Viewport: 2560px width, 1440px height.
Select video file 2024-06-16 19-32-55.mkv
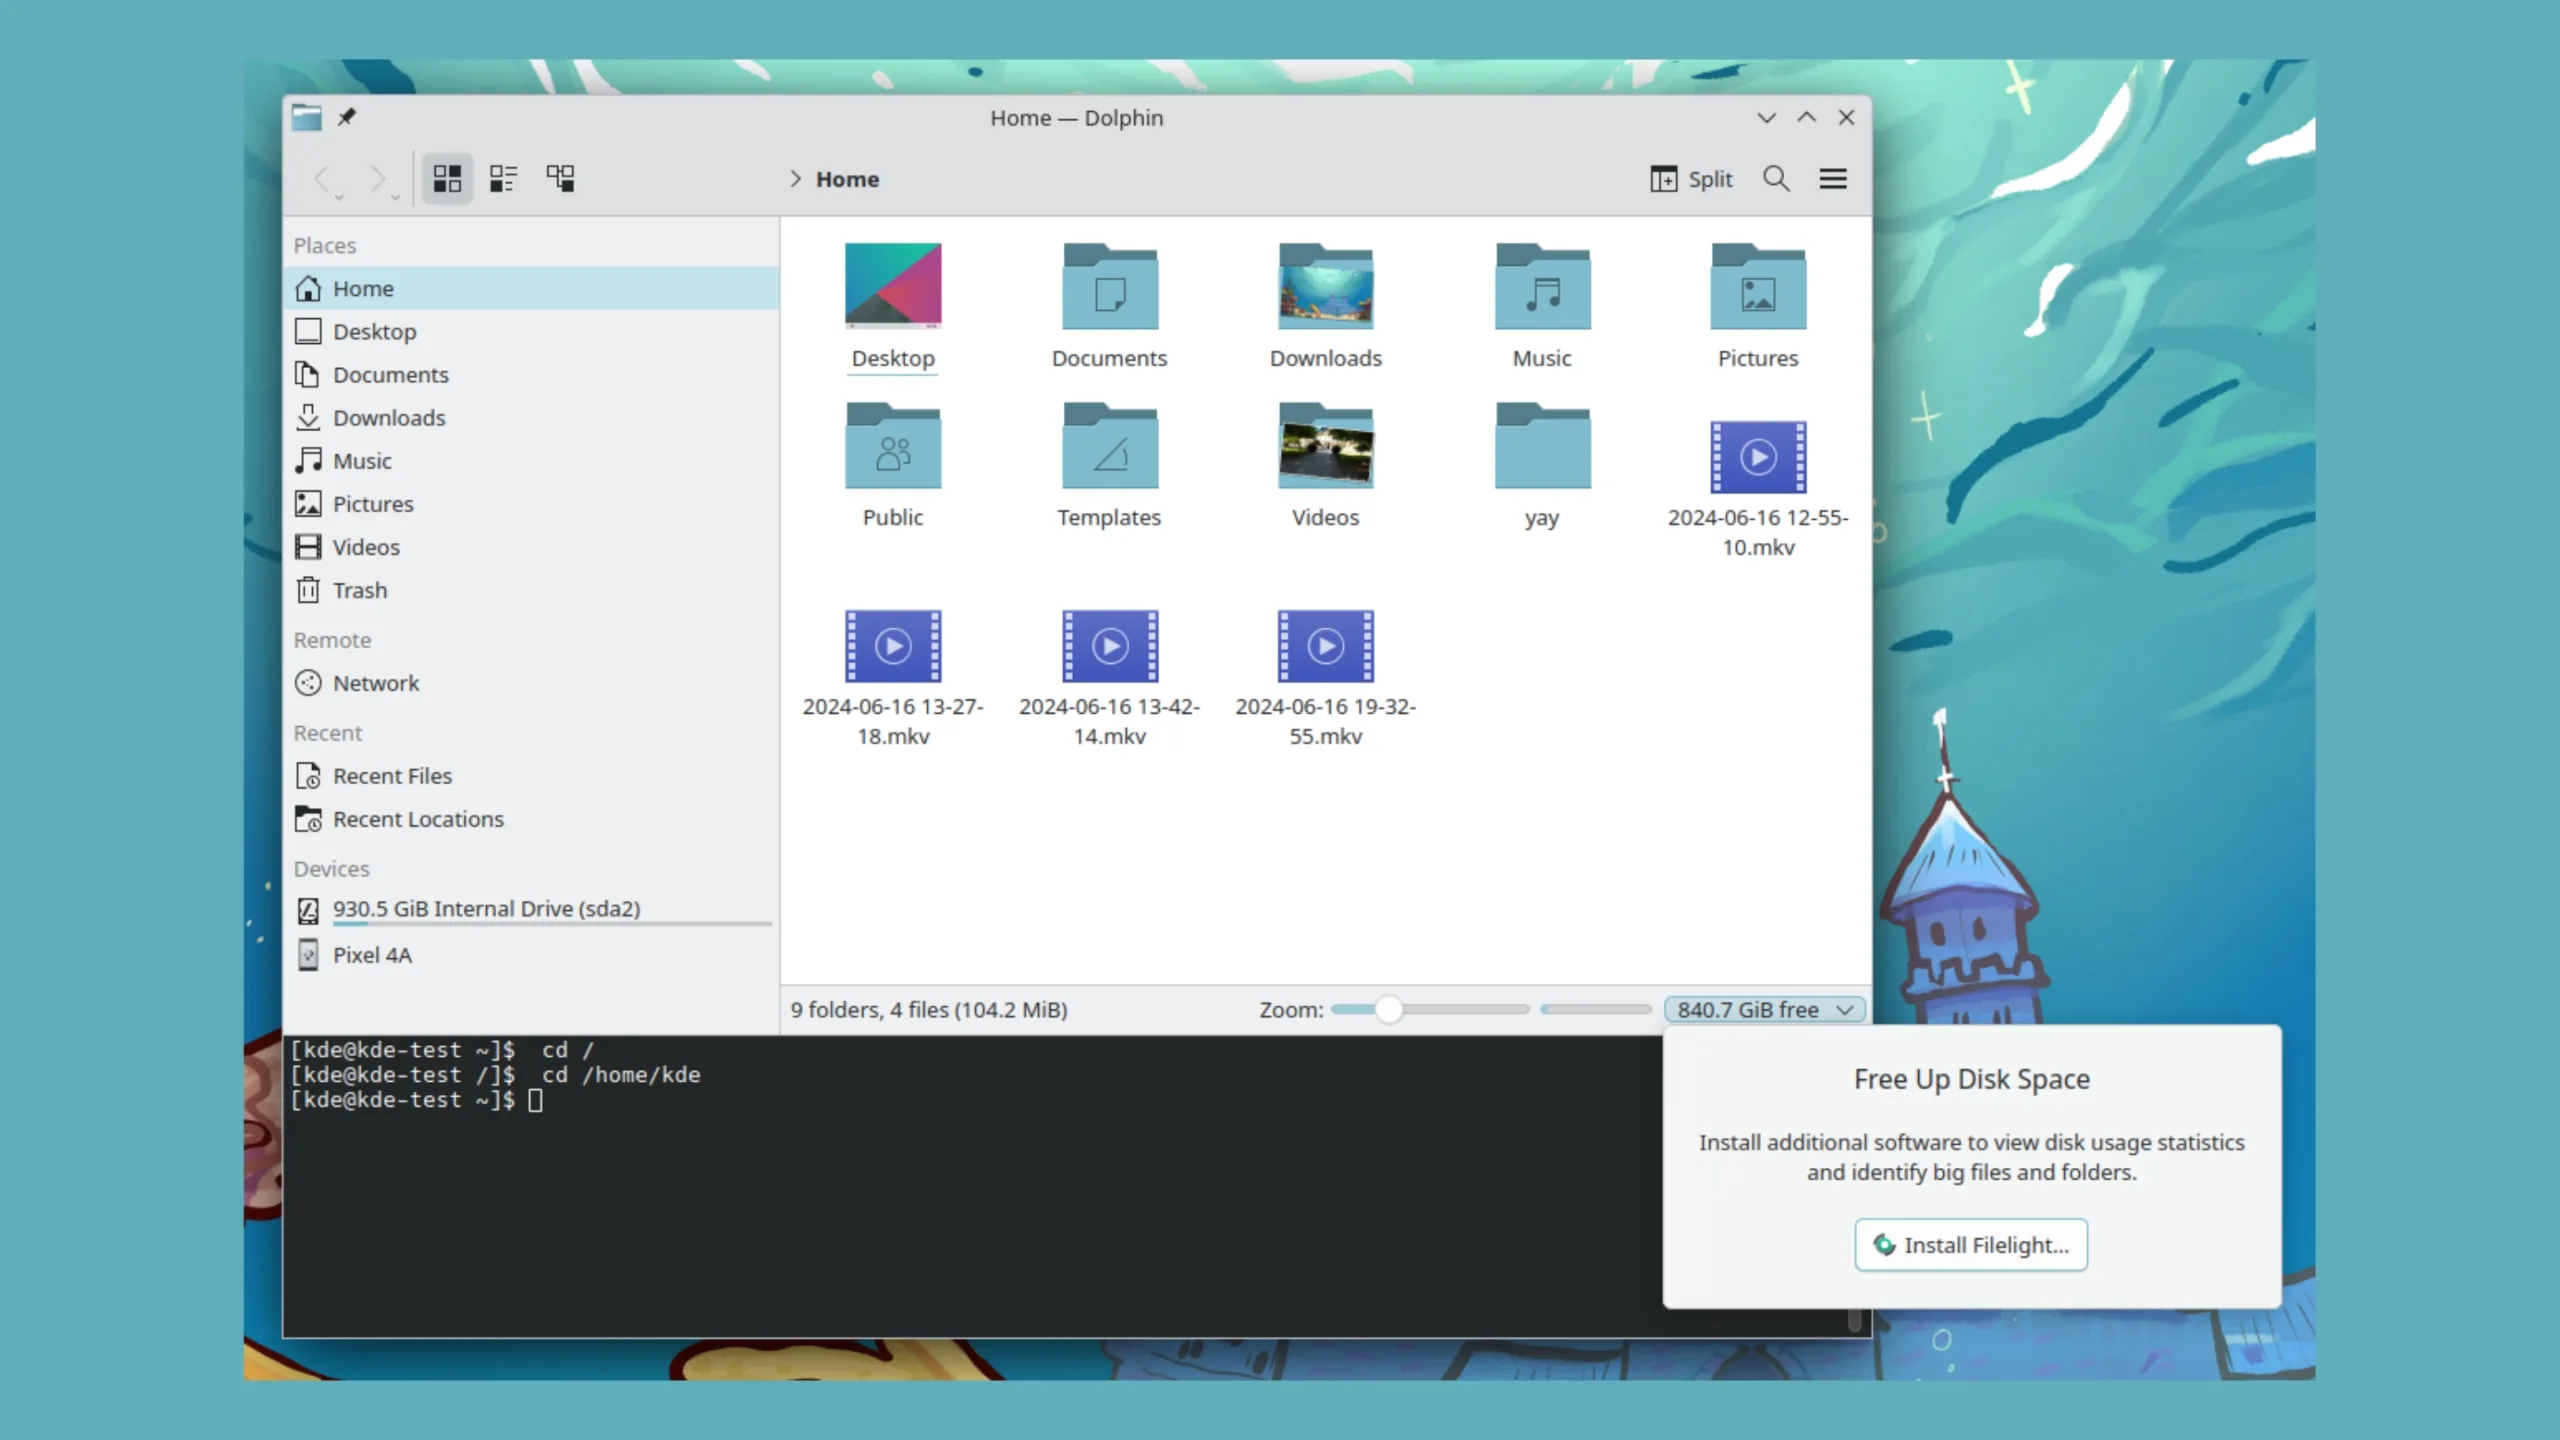pos(1326,646)
